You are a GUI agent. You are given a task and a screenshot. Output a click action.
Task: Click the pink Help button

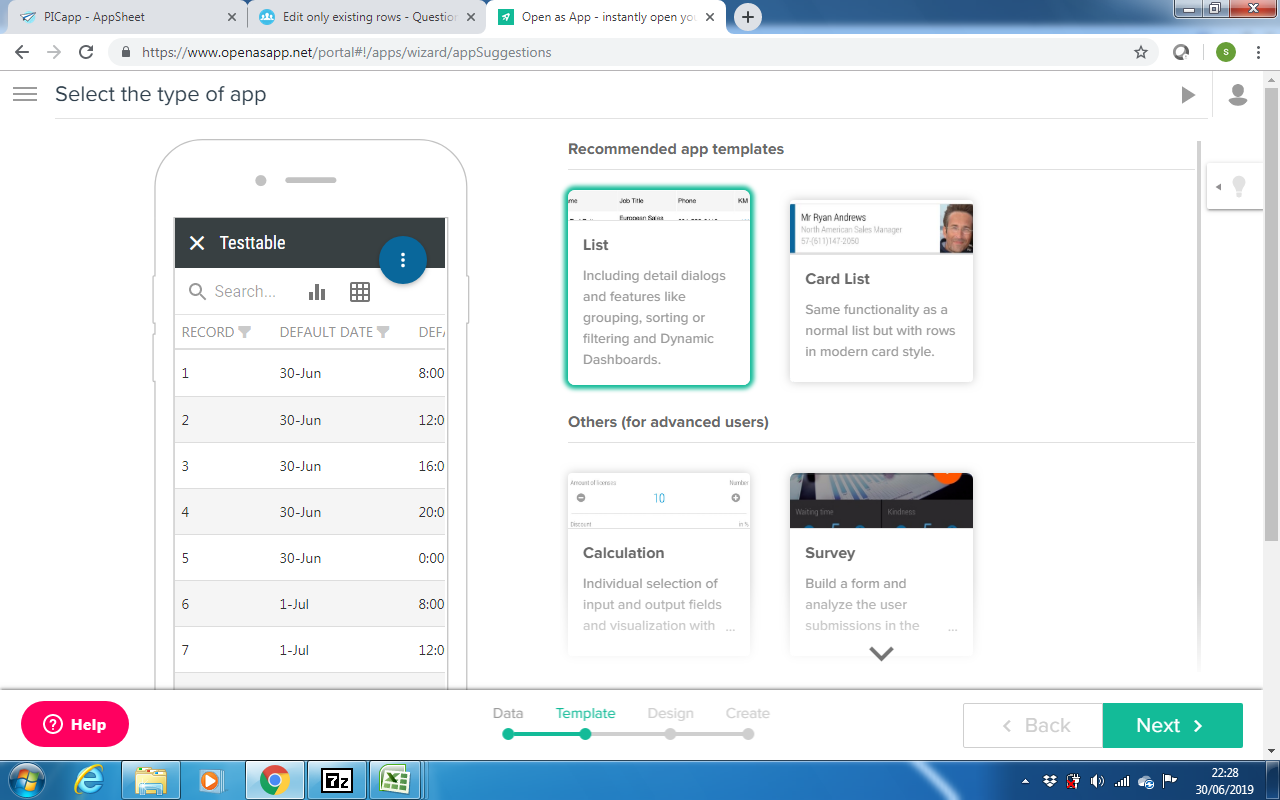75,725
